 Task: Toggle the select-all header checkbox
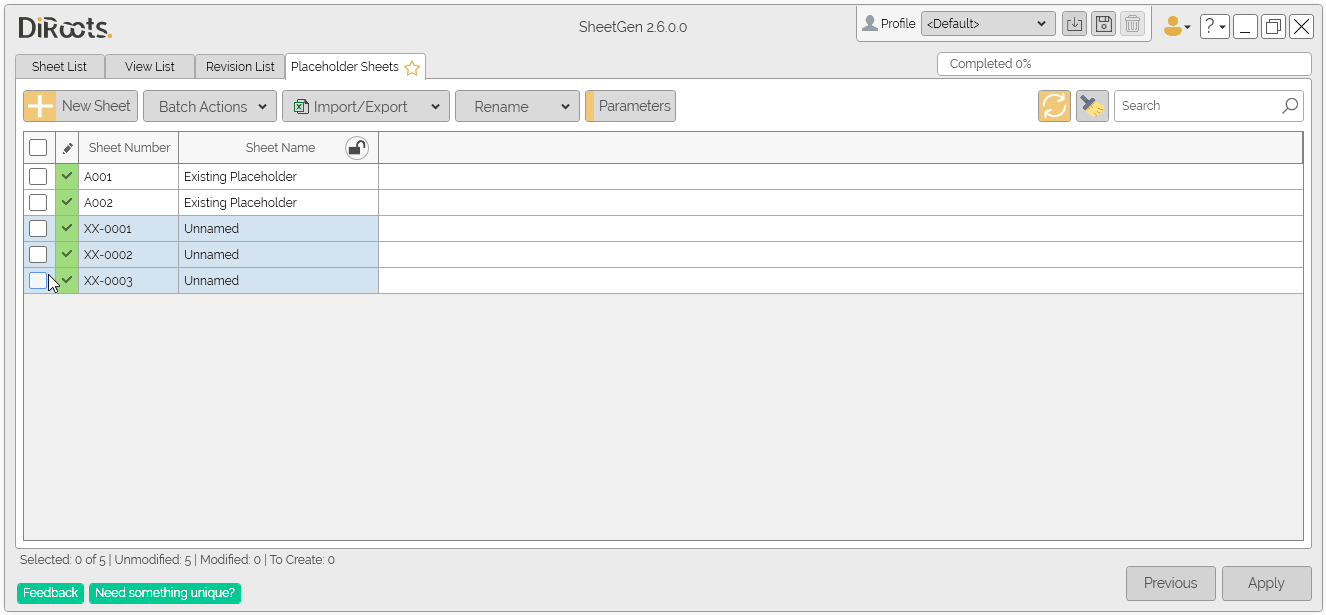point(38,148)
